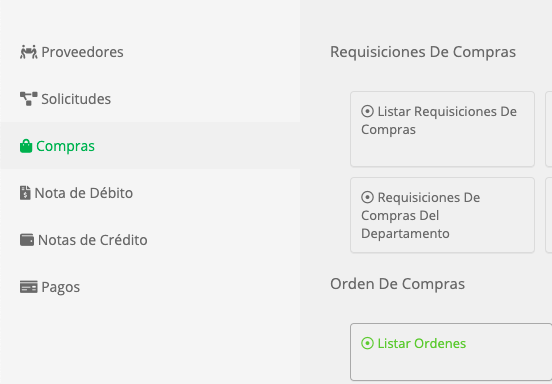Click the green circle-dot icon beside Listar Ordenes

(367, 343)
